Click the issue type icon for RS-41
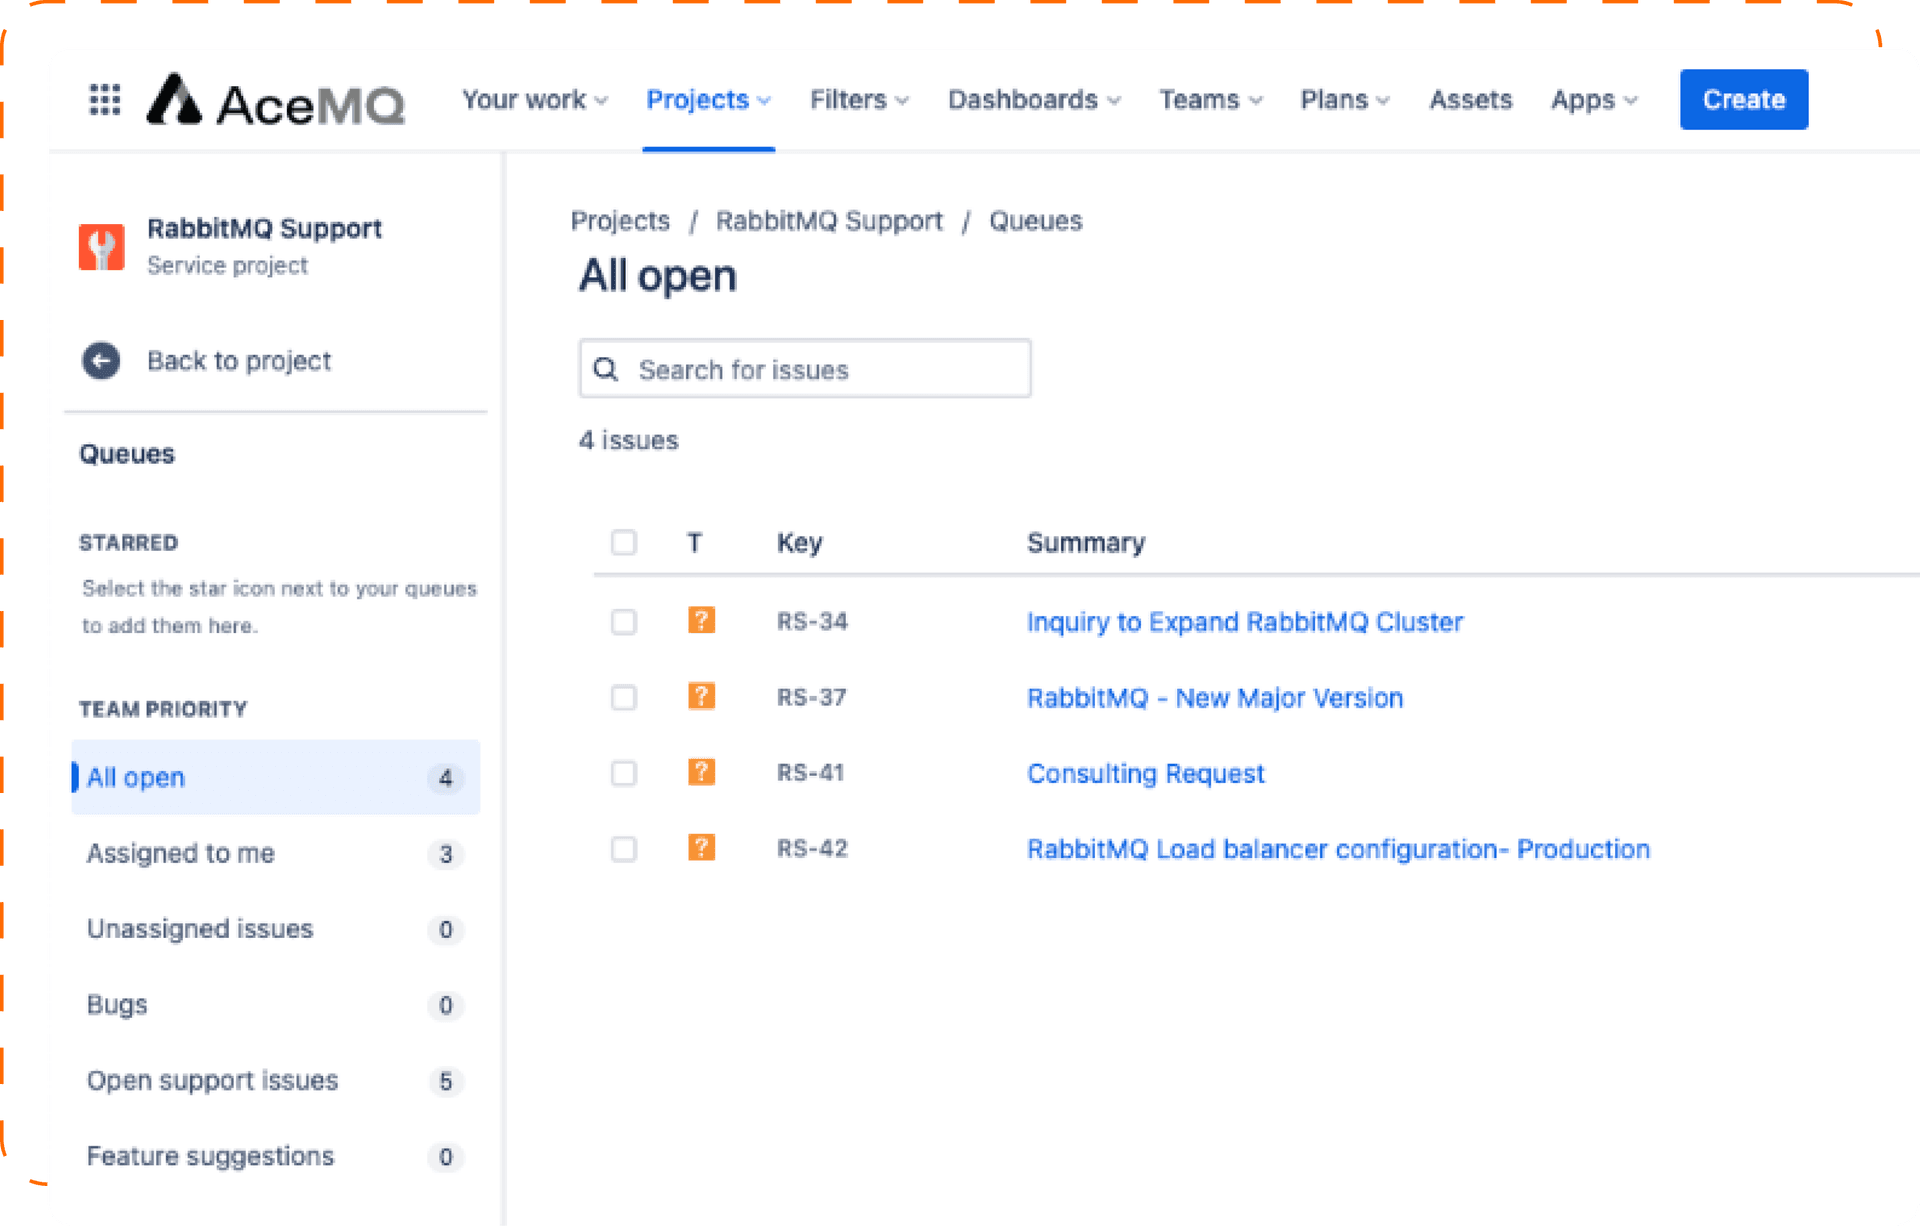The height and width of the screenshot is (1226, 1920). click(701, 773)
